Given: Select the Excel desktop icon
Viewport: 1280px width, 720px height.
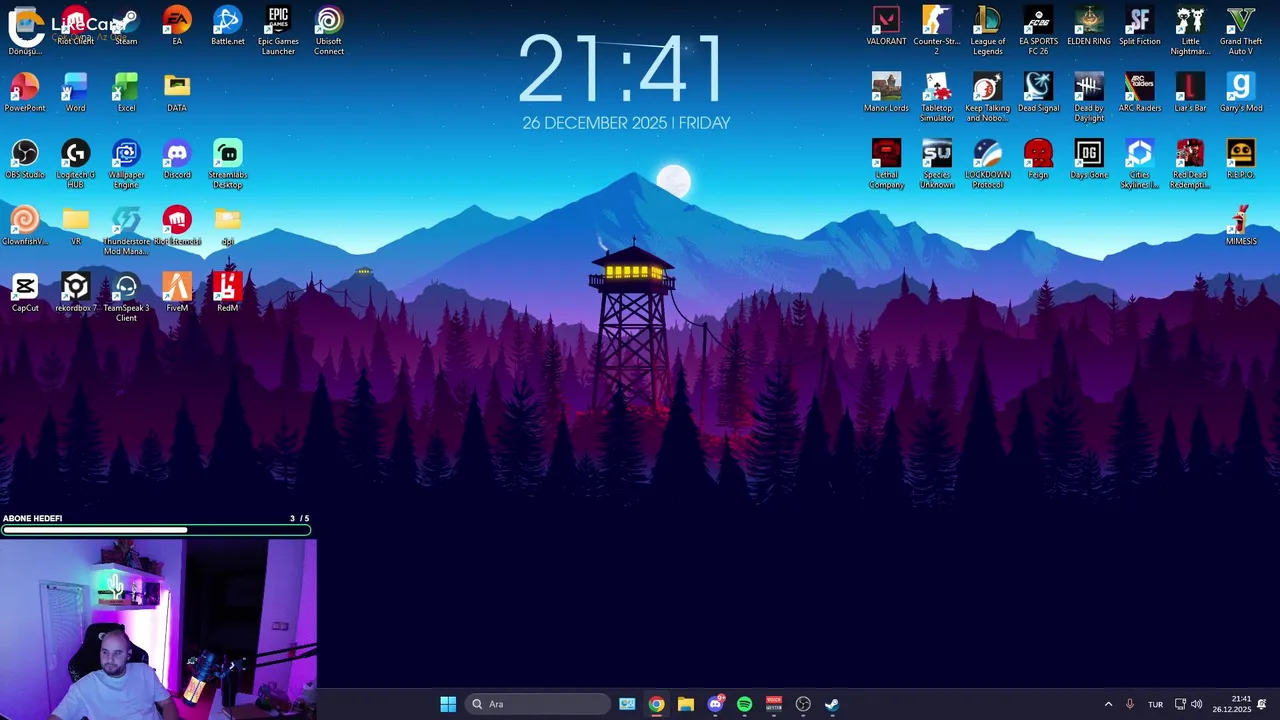Looking at the screenshot, I should coord(126,93).
